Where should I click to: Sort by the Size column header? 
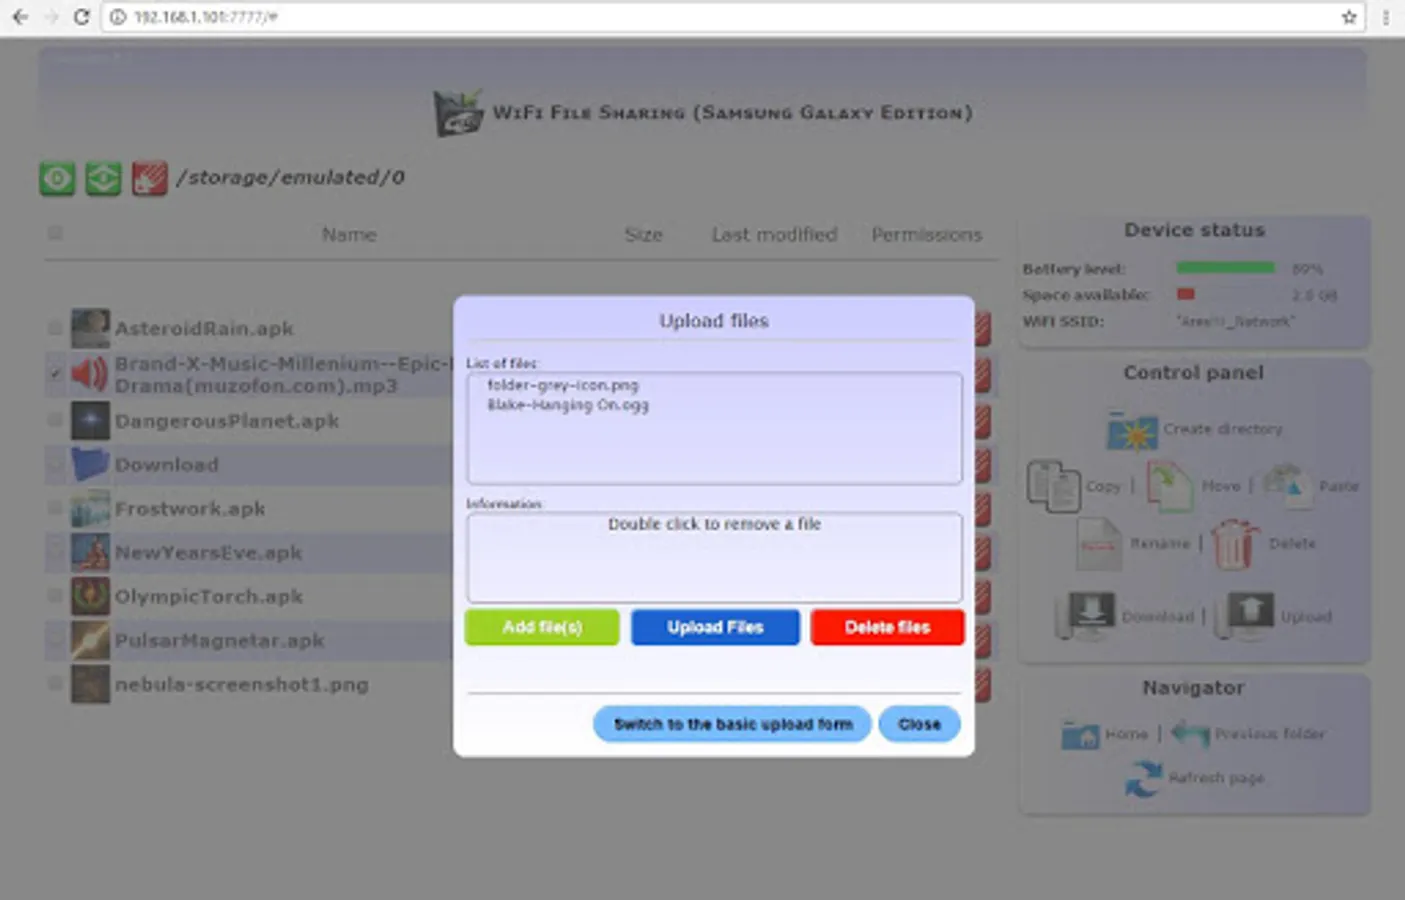click(644, 234)
